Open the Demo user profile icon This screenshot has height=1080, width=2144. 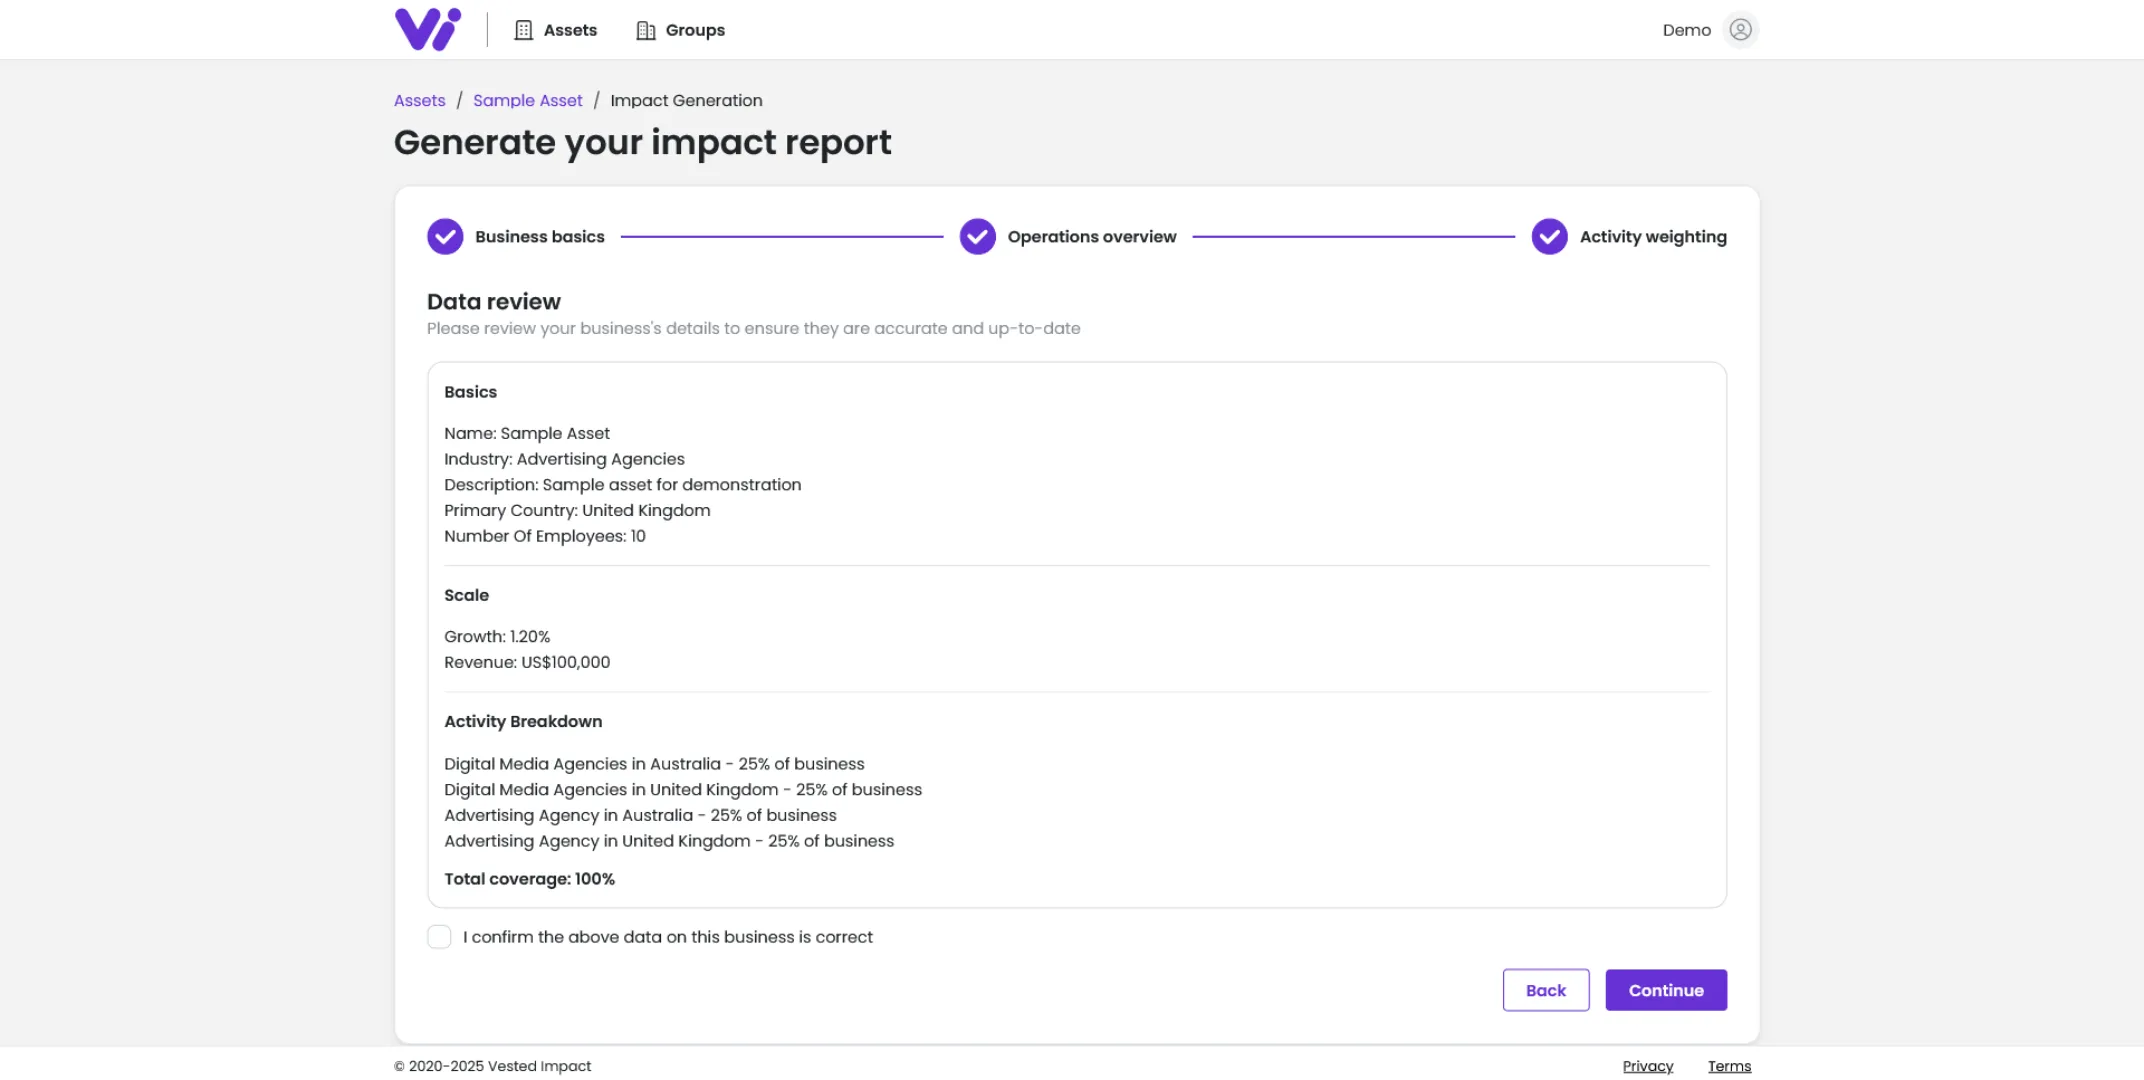[1741, 29]
